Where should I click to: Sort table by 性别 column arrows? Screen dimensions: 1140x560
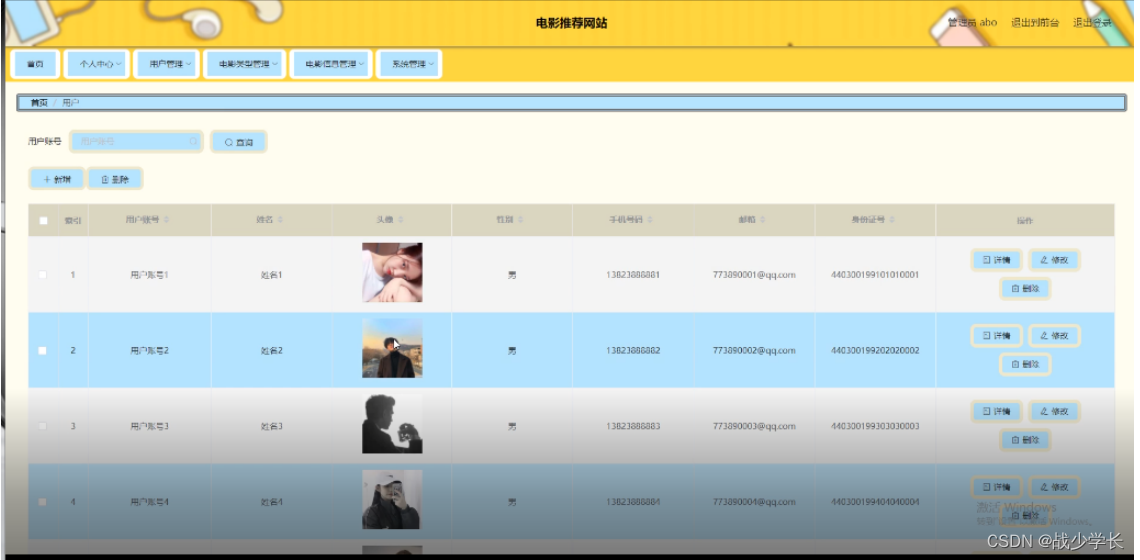[521, 220]
